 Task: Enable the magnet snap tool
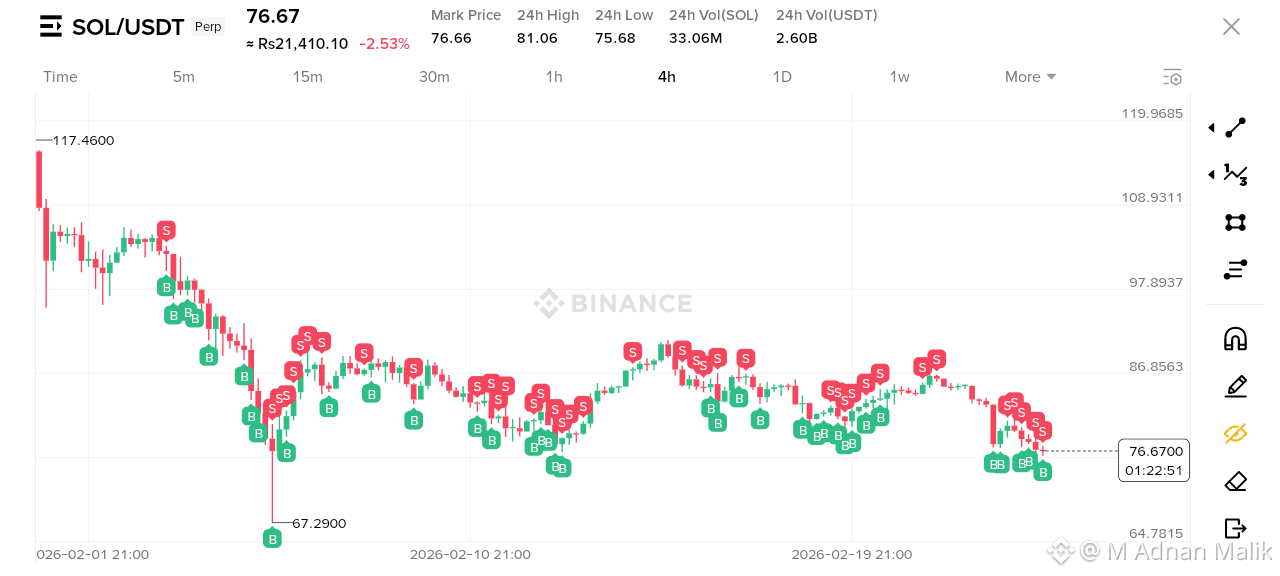(1236, 339)
